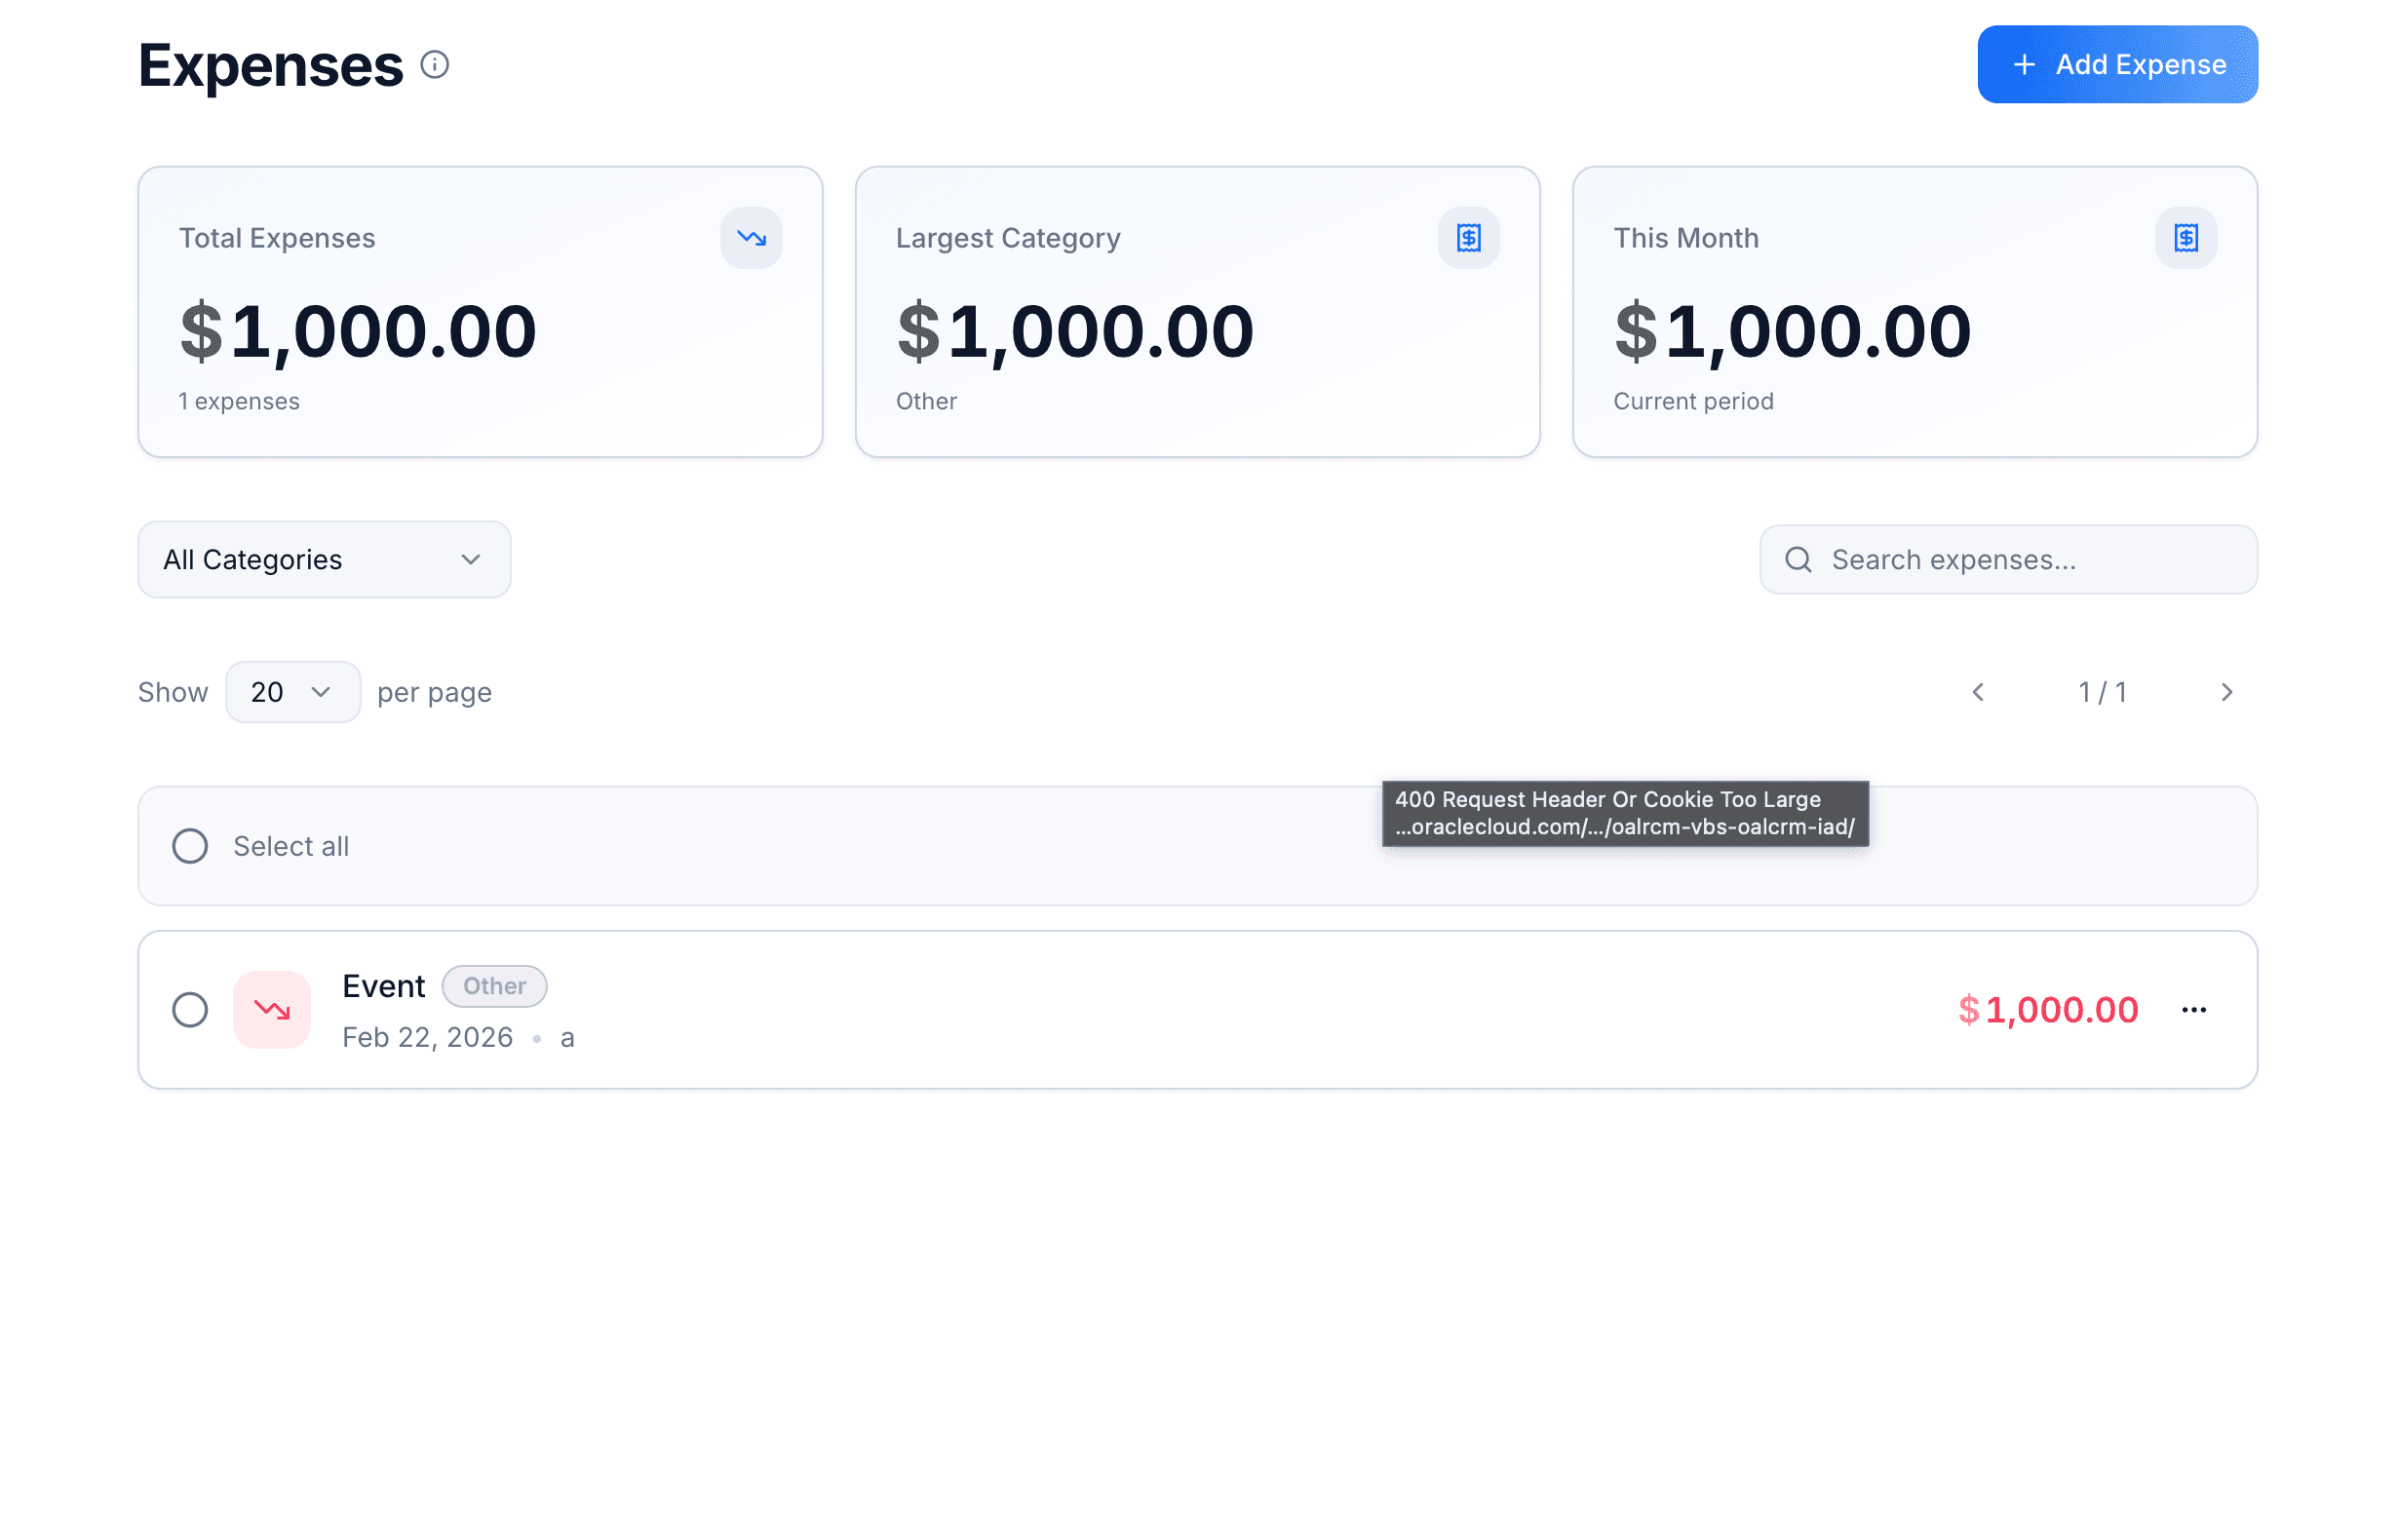This screenshot has height=1540, width=2398.
Task: Click the receipt icon on This Month card
Action: point(2186,238)
